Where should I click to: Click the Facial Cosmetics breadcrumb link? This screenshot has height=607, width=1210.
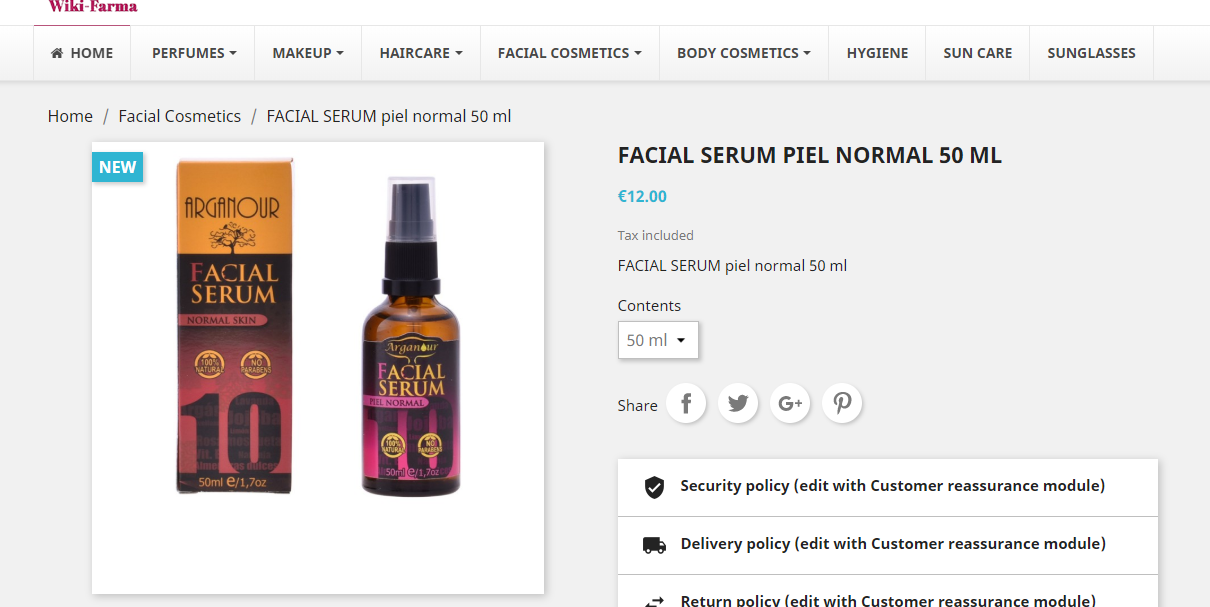pyautogui.click(x=180, y=116)
